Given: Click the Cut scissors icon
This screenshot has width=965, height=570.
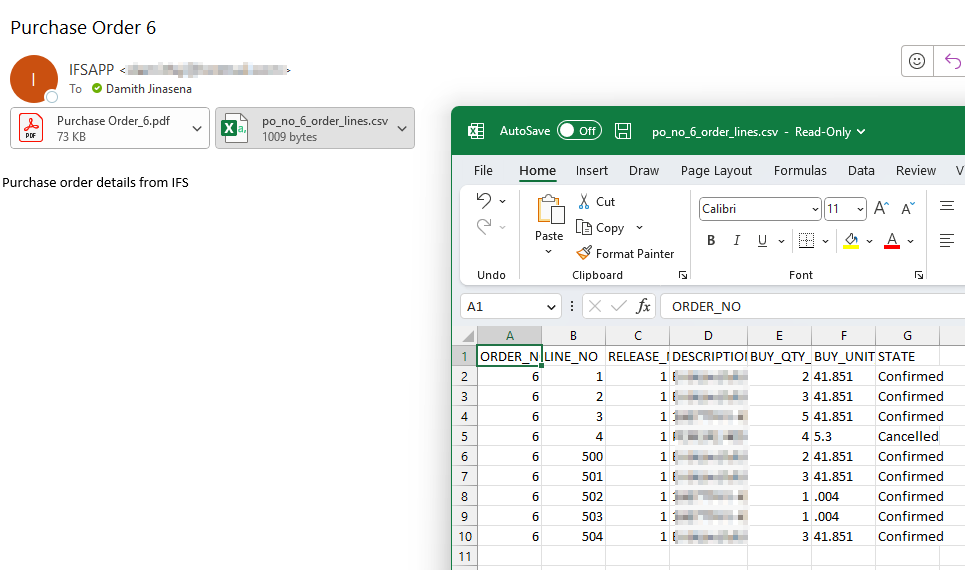Looking at the screenshot, I should (585, 202).
